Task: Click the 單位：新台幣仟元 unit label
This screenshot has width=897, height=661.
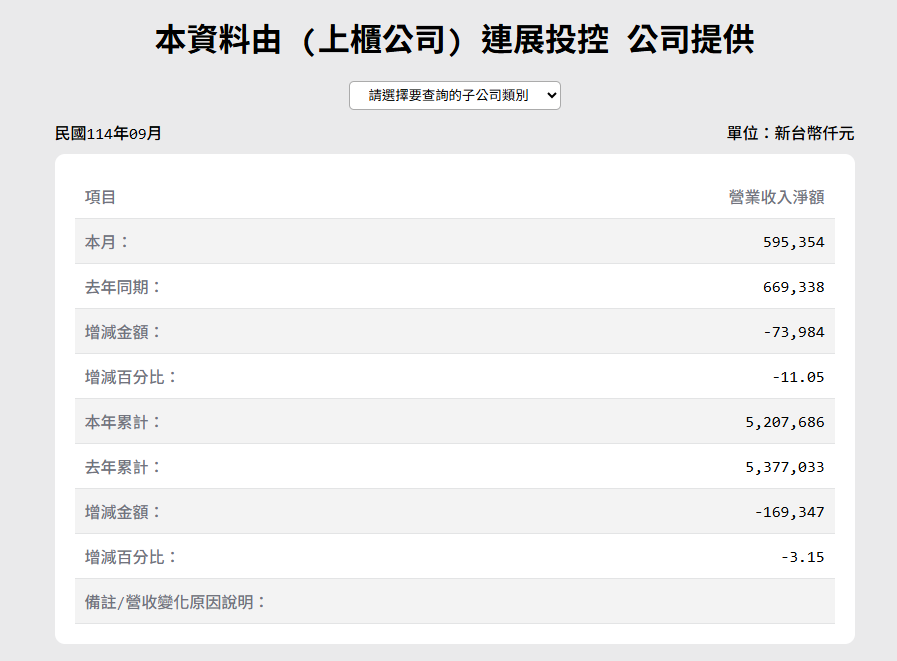Action: (x=790, y=133)
